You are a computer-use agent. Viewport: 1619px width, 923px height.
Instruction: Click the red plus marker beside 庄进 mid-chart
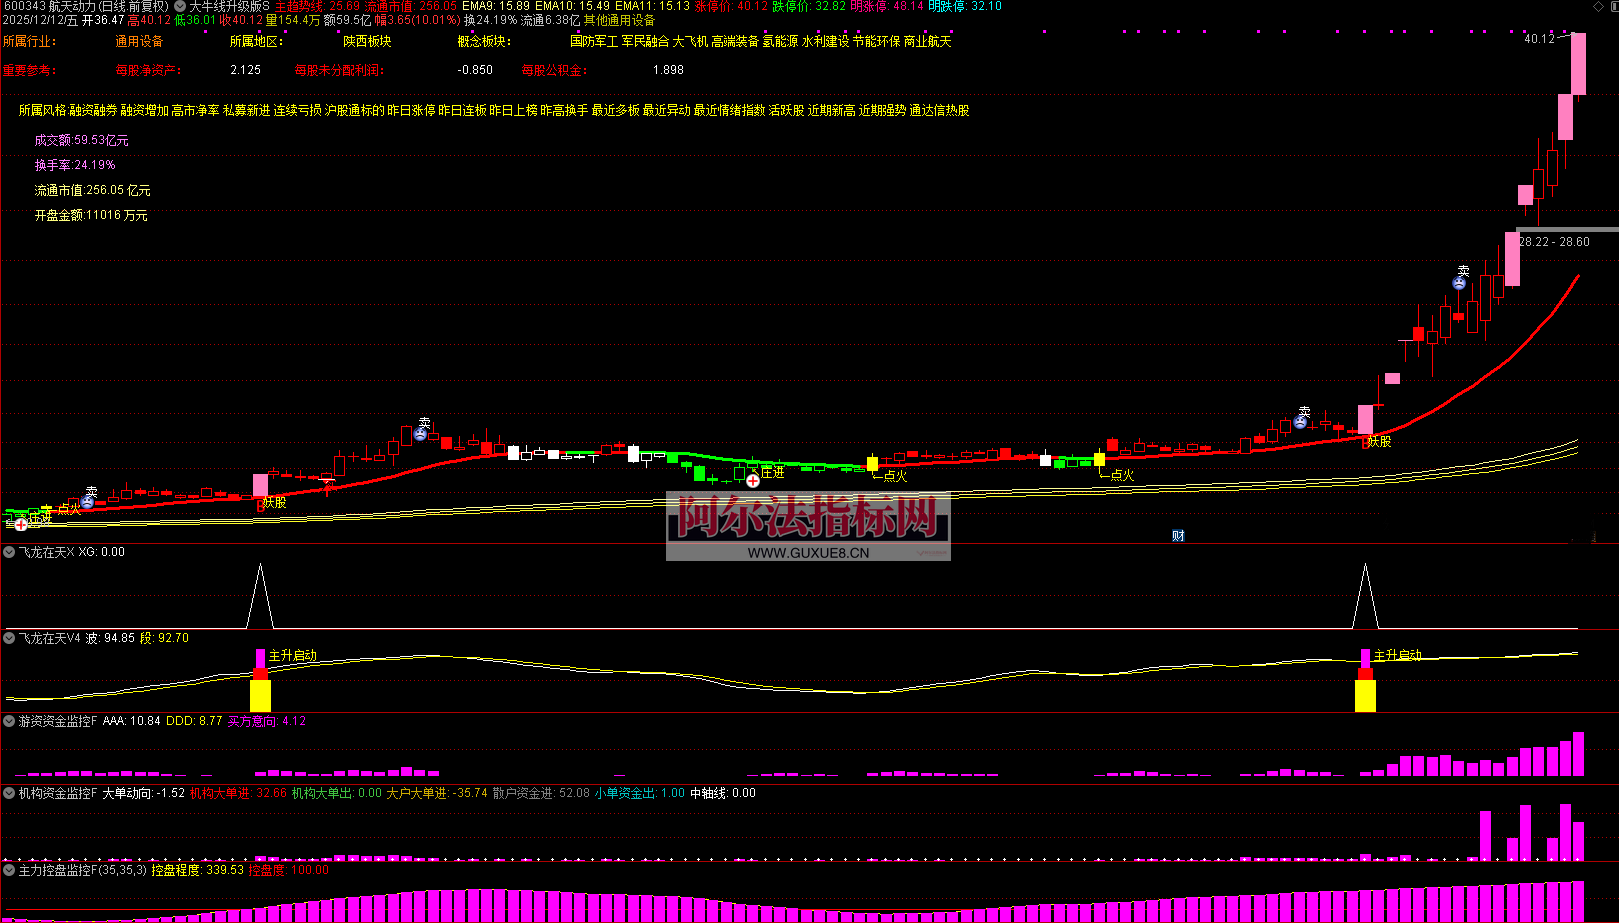(x=752, y=481)
